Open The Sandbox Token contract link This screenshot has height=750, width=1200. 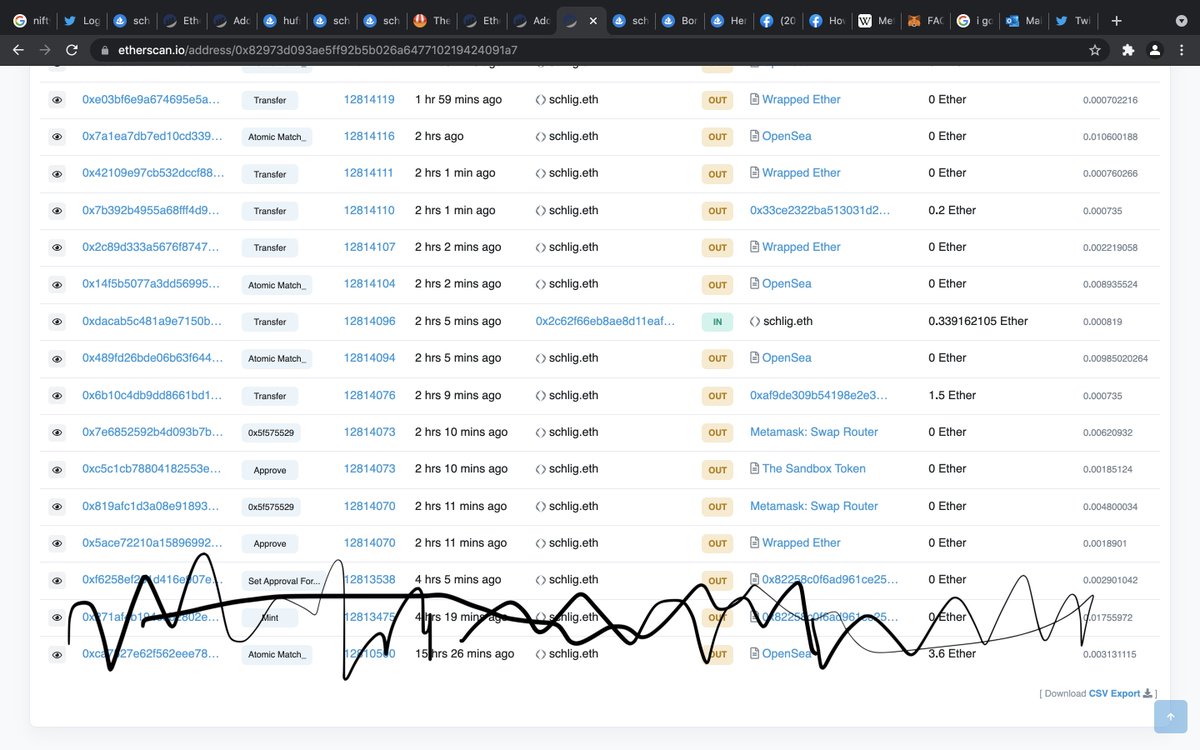point(814,469)
